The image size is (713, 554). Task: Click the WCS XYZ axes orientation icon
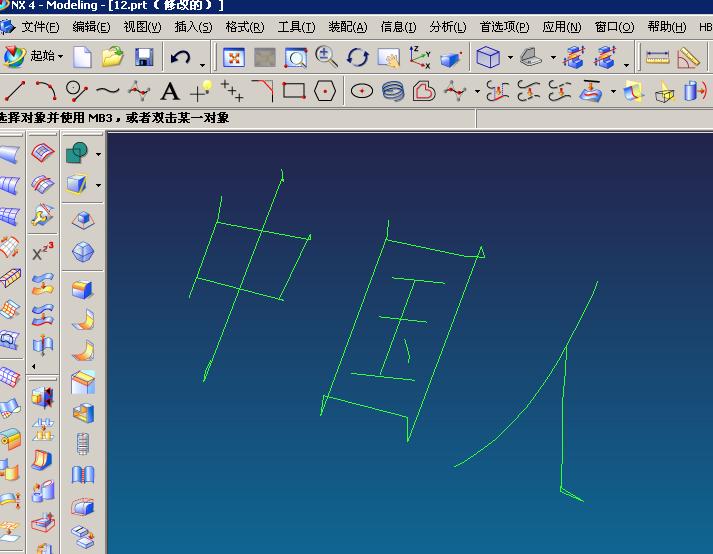coord(419,57)
